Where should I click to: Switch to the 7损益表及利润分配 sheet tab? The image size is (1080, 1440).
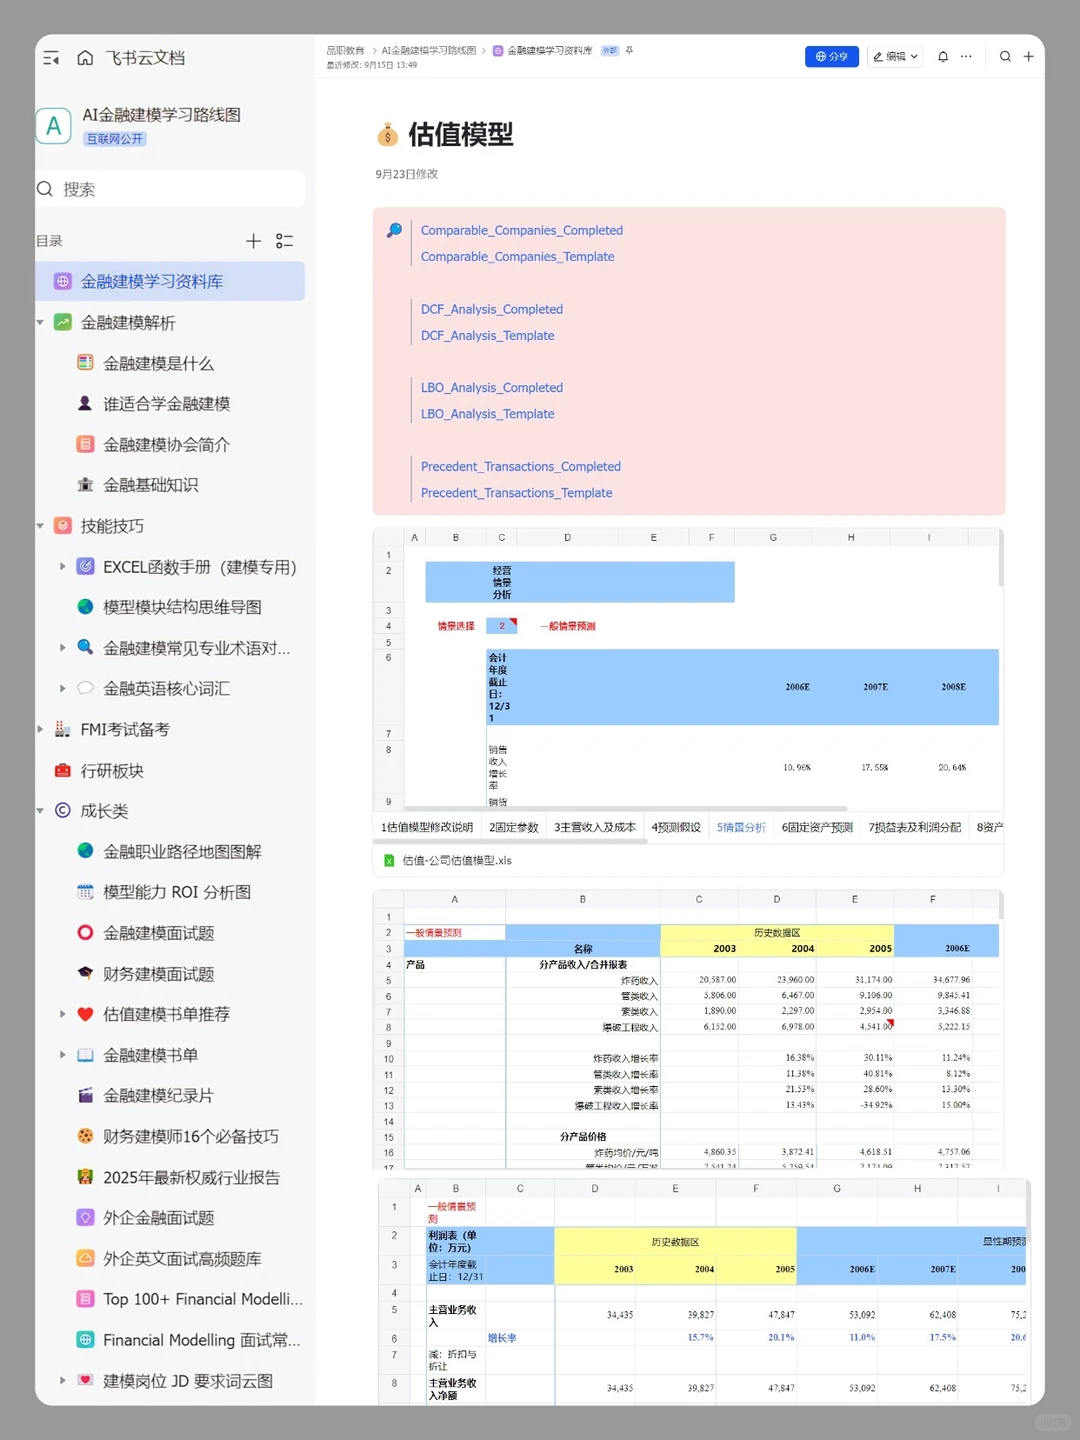(914, 827)
